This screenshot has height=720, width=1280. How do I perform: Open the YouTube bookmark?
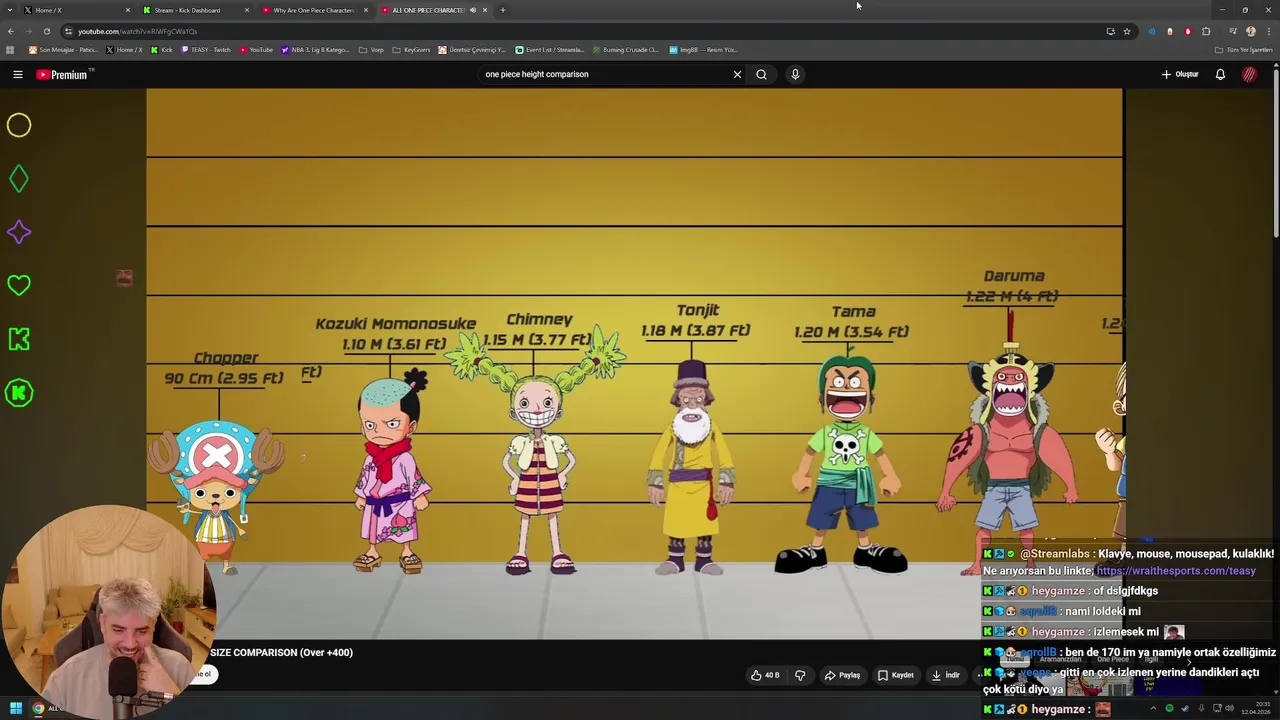pyautogui.click(x=255, y=49)
